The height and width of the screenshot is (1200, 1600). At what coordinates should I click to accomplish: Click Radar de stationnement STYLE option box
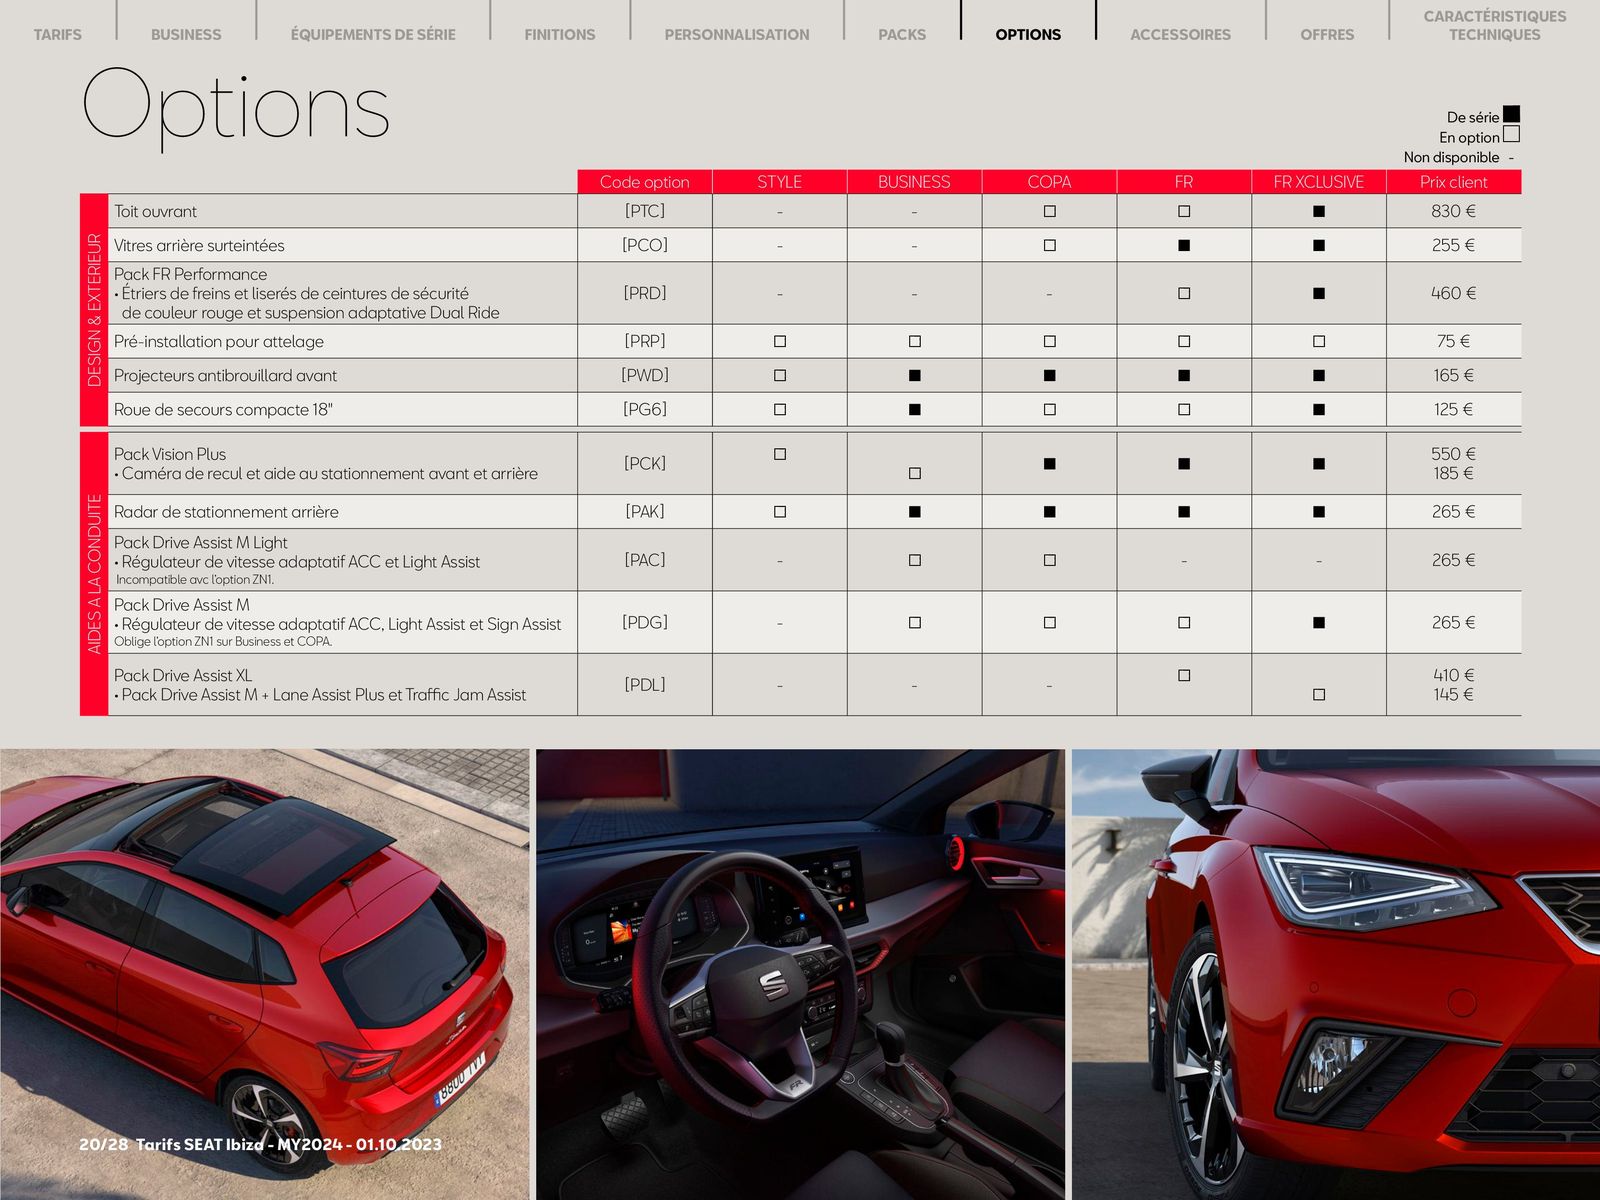(x=780, y=511)
